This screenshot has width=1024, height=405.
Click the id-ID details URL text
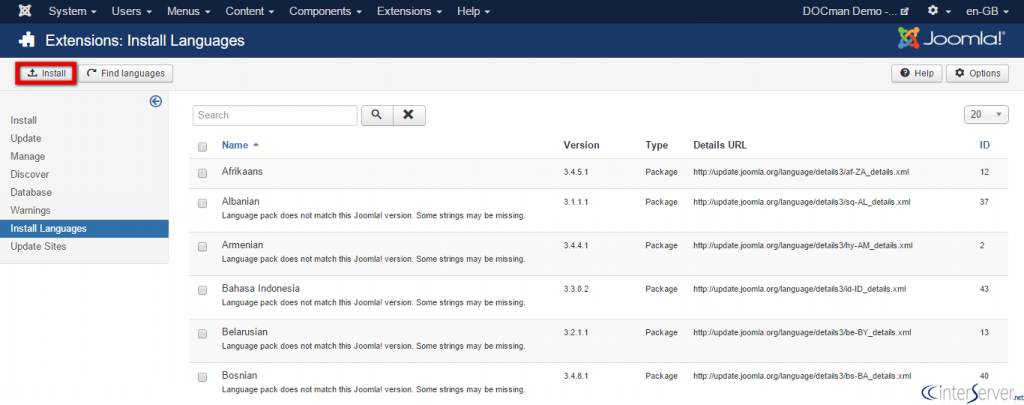click(x=799, y=289)
